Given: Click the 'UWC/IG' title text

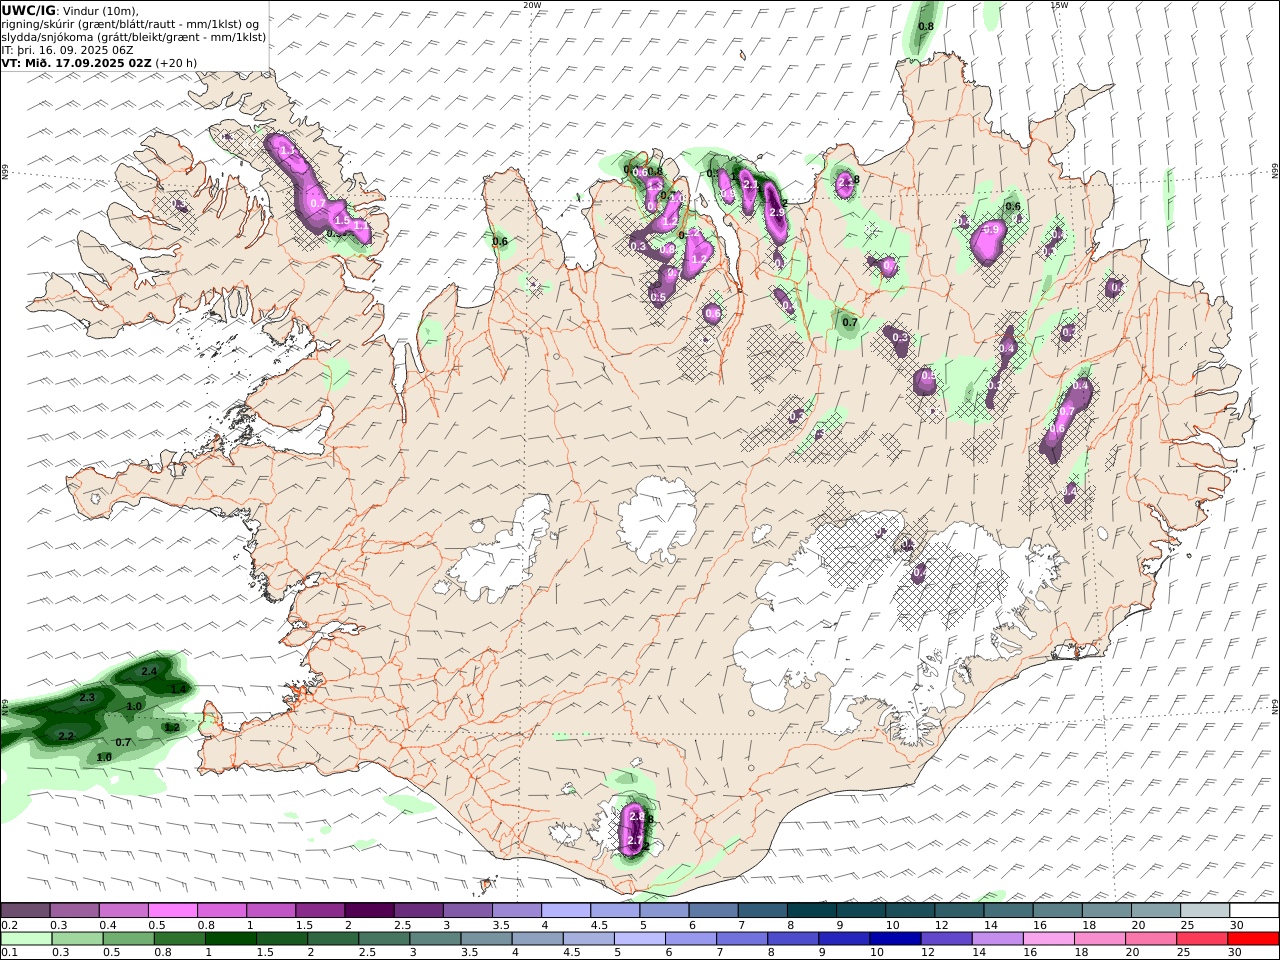Looking at the screenshot, I should click(28, 10).
